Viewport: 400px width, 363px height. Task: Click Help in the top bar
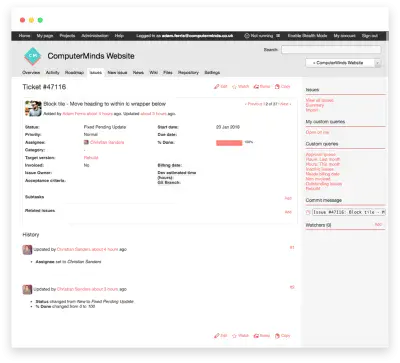(x=119, y=36)
